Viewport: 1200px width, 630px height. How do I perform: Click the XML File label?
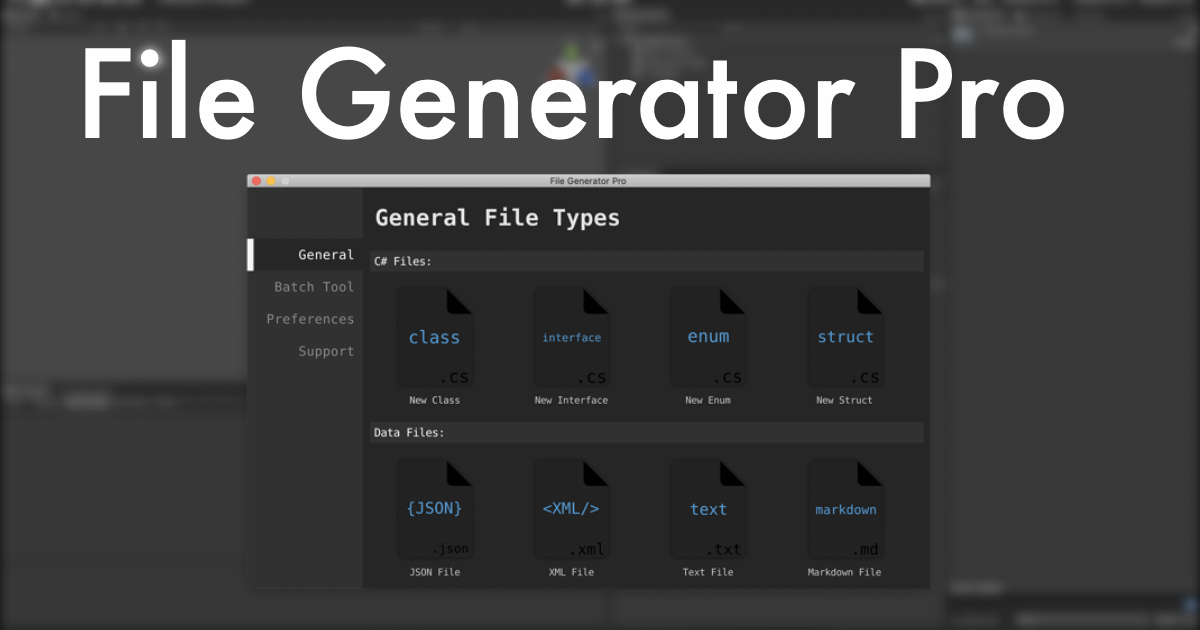tap(571, 571)
